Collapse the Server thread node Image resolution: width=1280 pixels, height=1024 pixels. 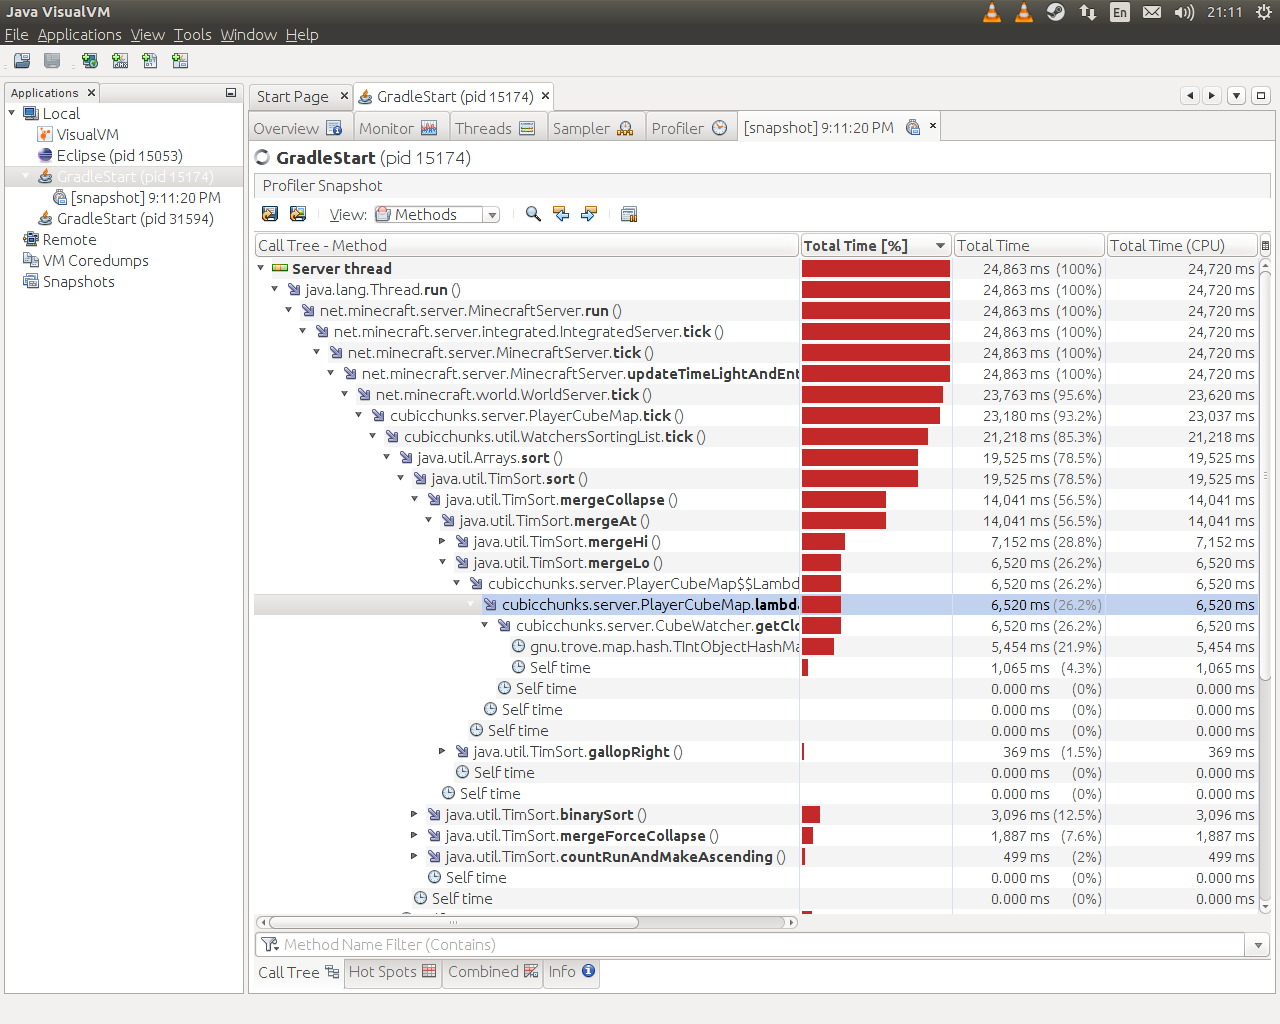click(x=261, y=268)
